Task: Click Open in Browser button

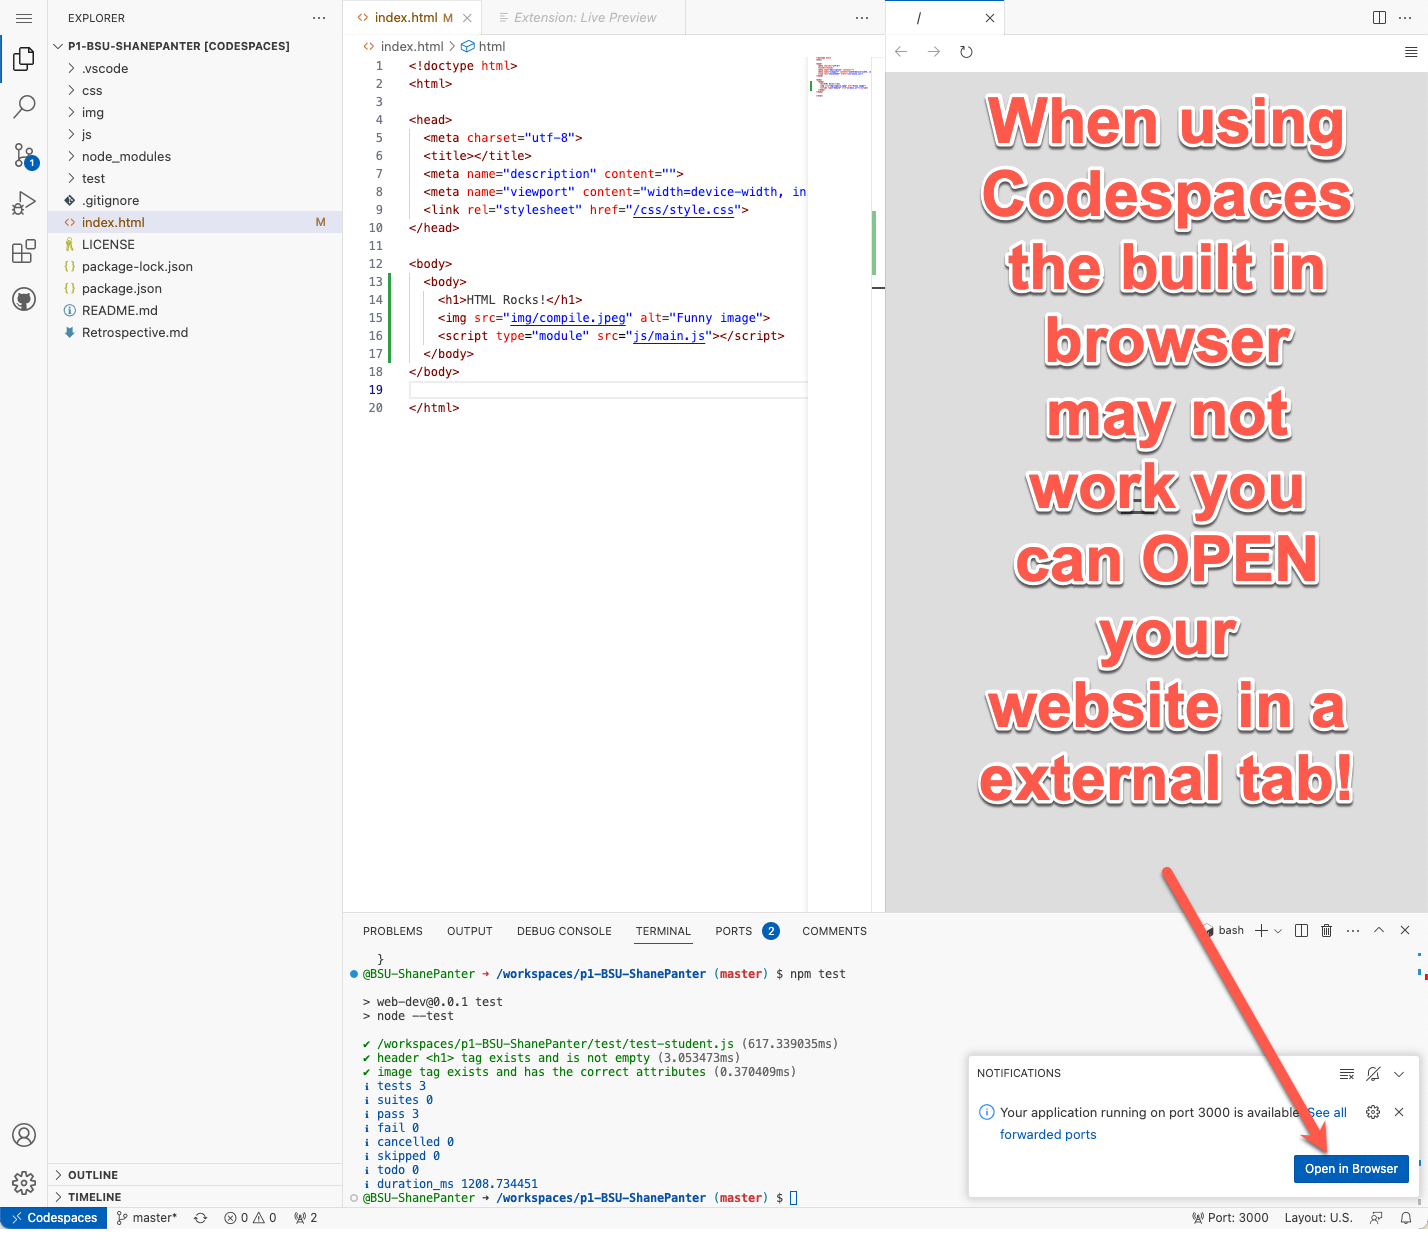Action: pos(1351,1169)
